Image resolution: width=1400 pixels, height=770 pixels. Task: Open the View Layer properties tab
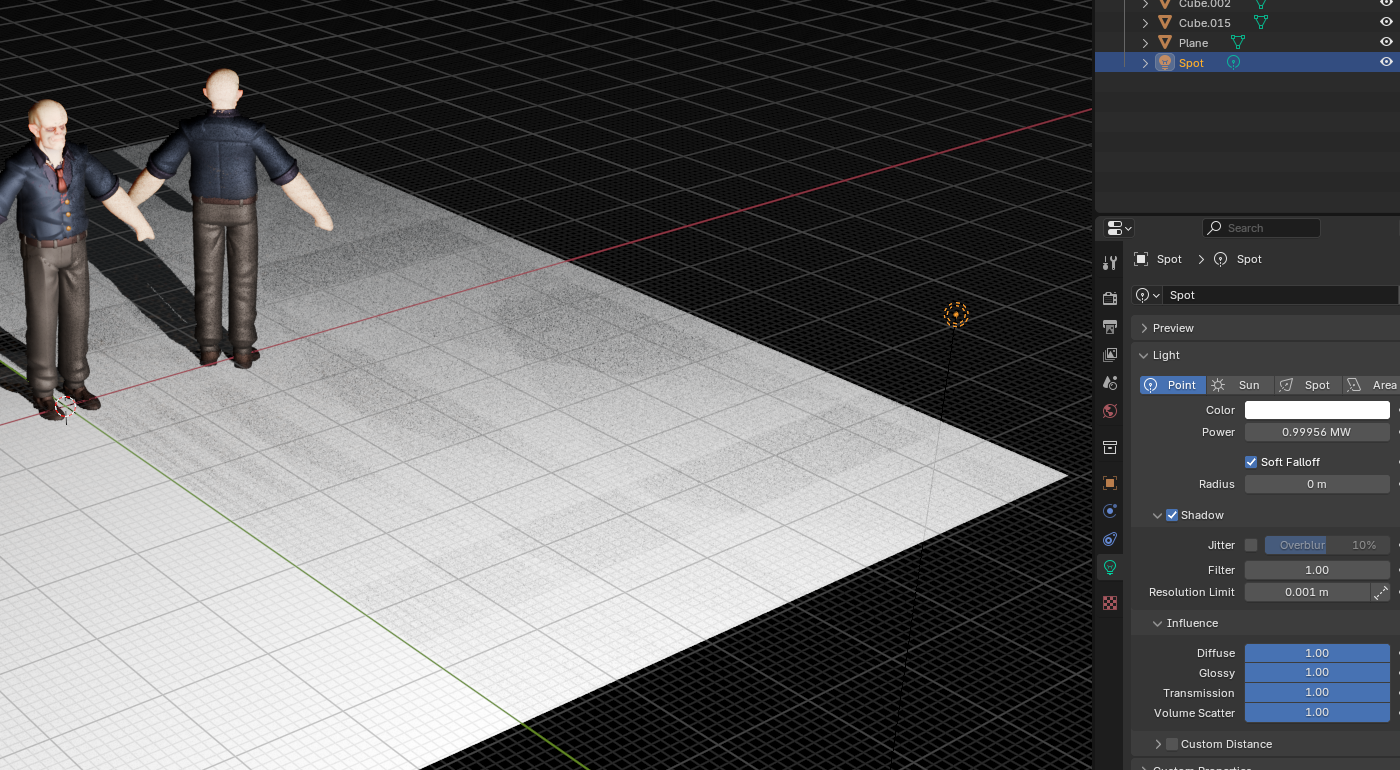pyautogui.click(x=1109, y=355)
